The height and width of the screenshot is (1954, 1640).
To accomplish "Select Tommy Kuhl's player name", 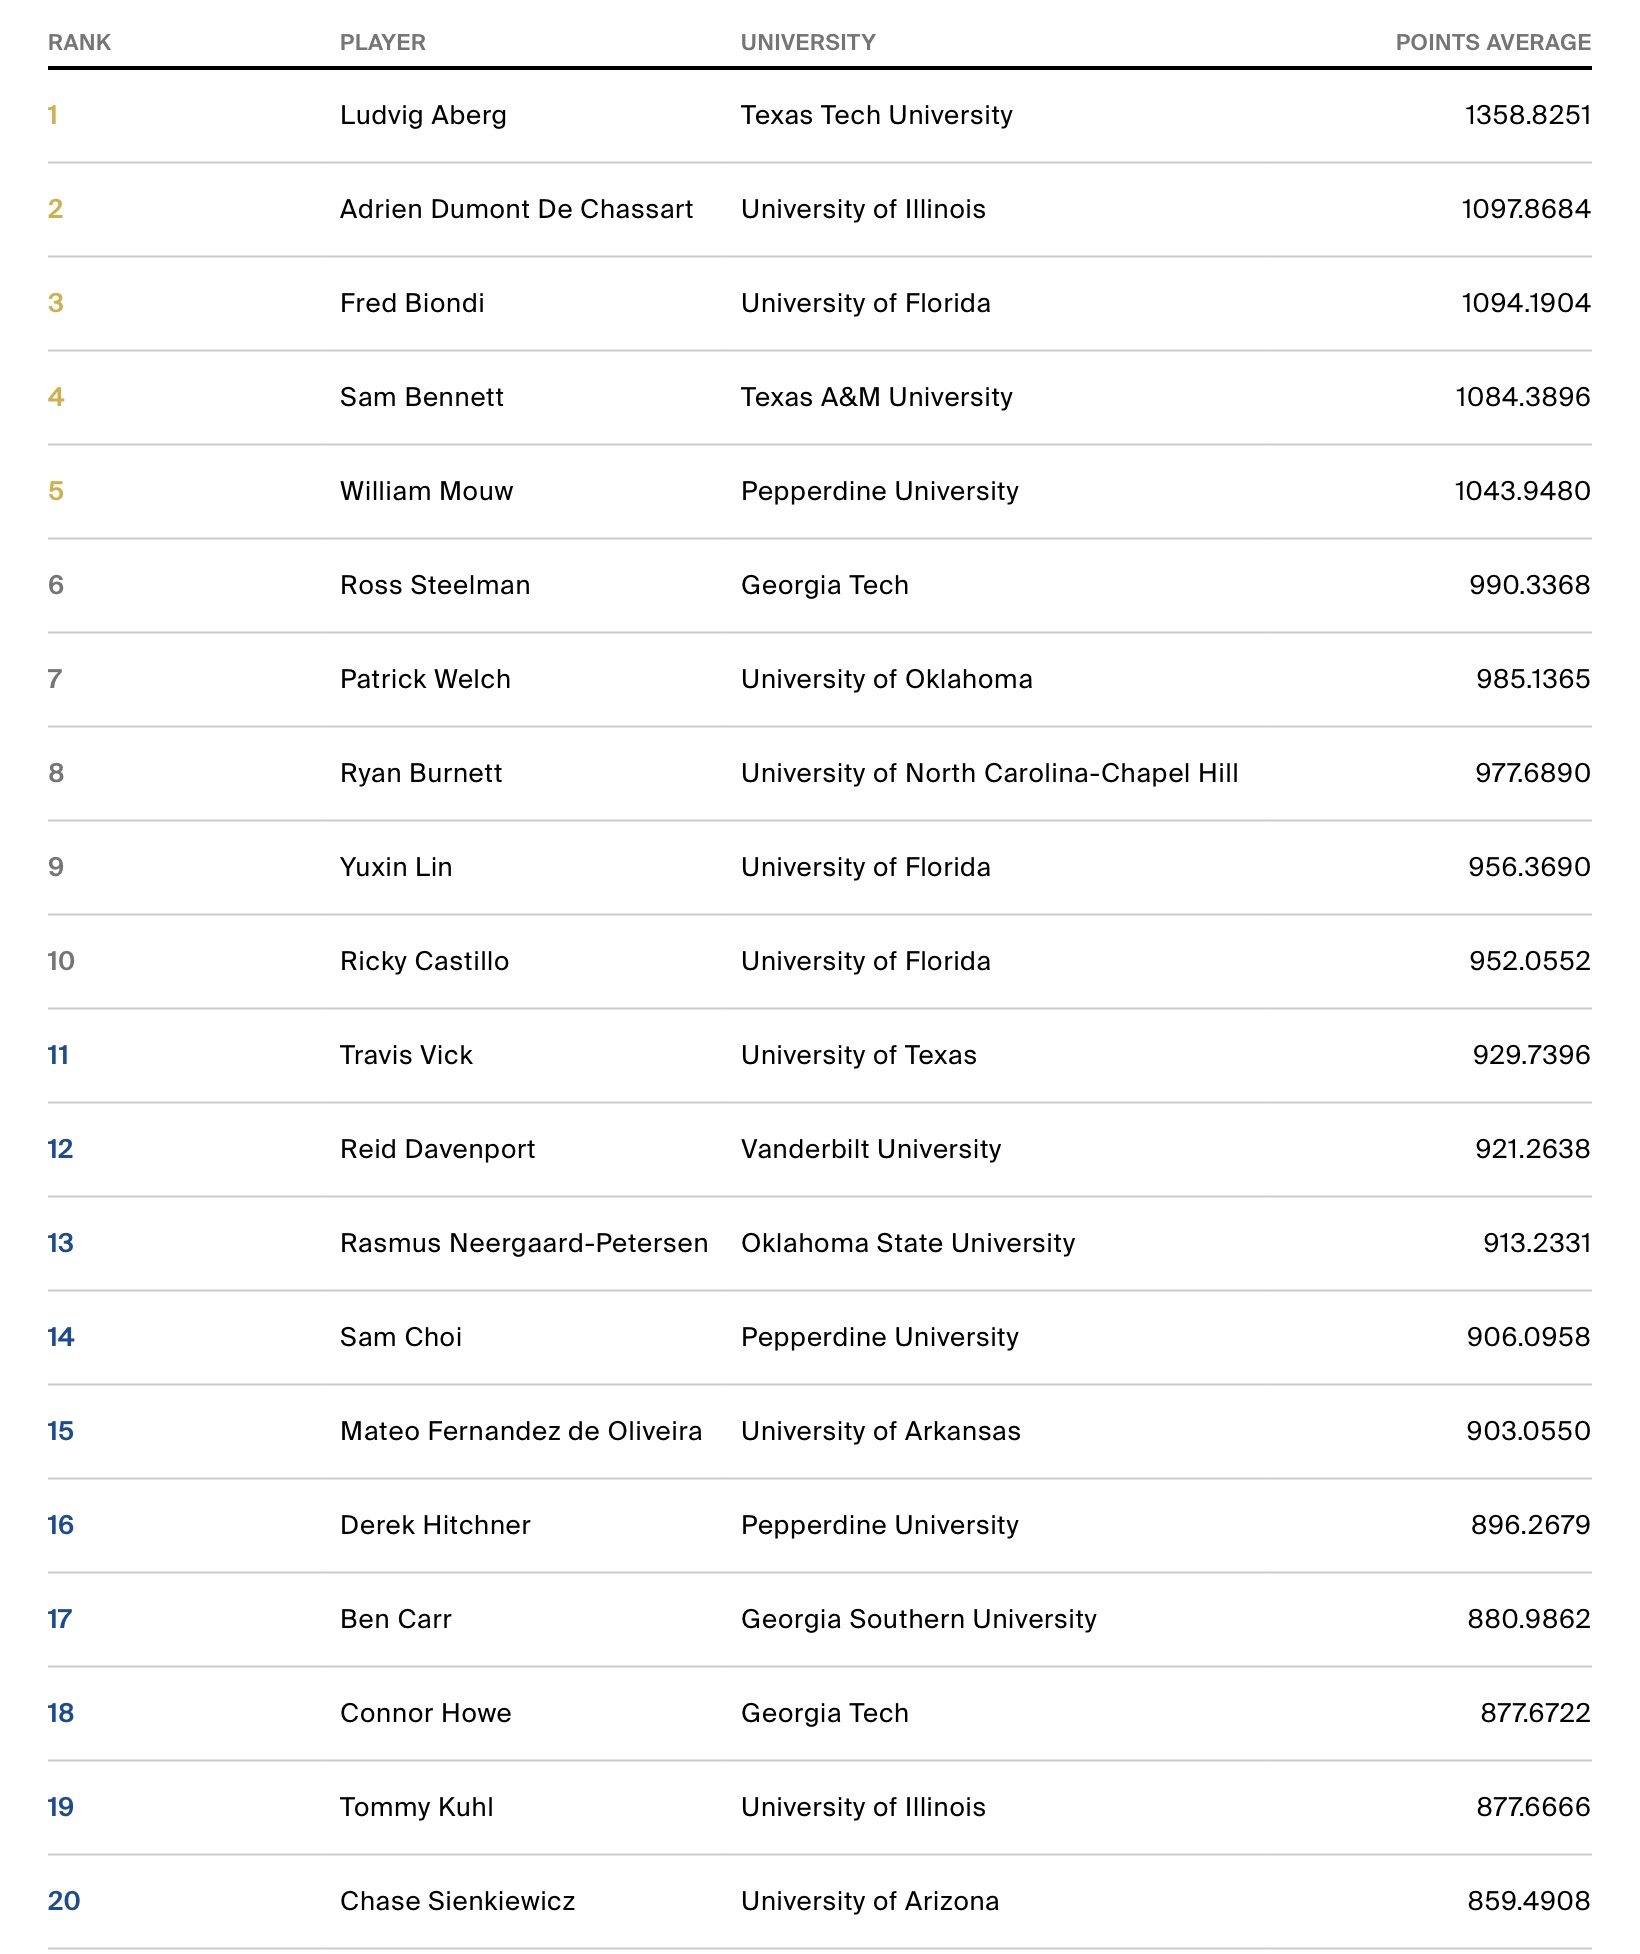I will click(416, 1807).
